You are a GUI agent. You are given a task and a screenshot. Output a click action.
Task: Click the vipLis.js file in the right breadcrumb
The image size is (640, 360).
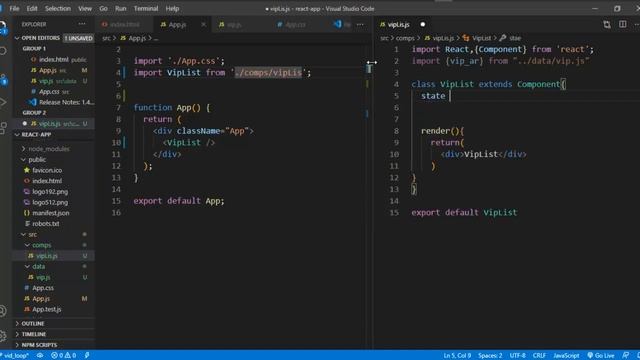pyautogui.click(x=439, y=38)
